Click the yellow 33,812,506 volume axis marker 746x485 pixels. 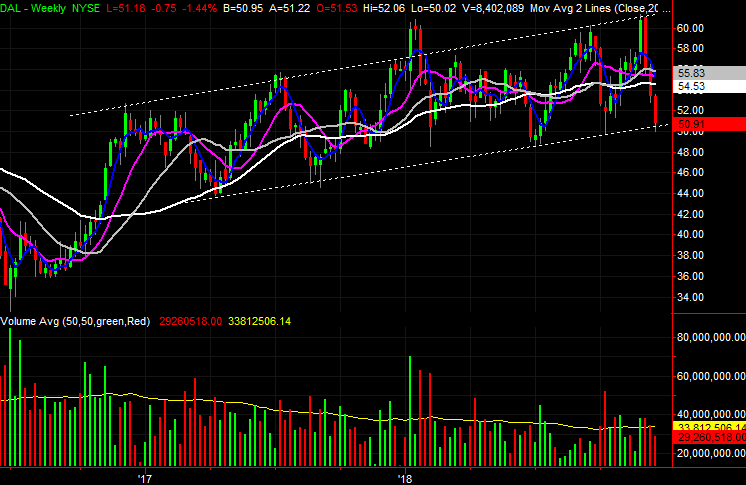click(x=709, y=426)
